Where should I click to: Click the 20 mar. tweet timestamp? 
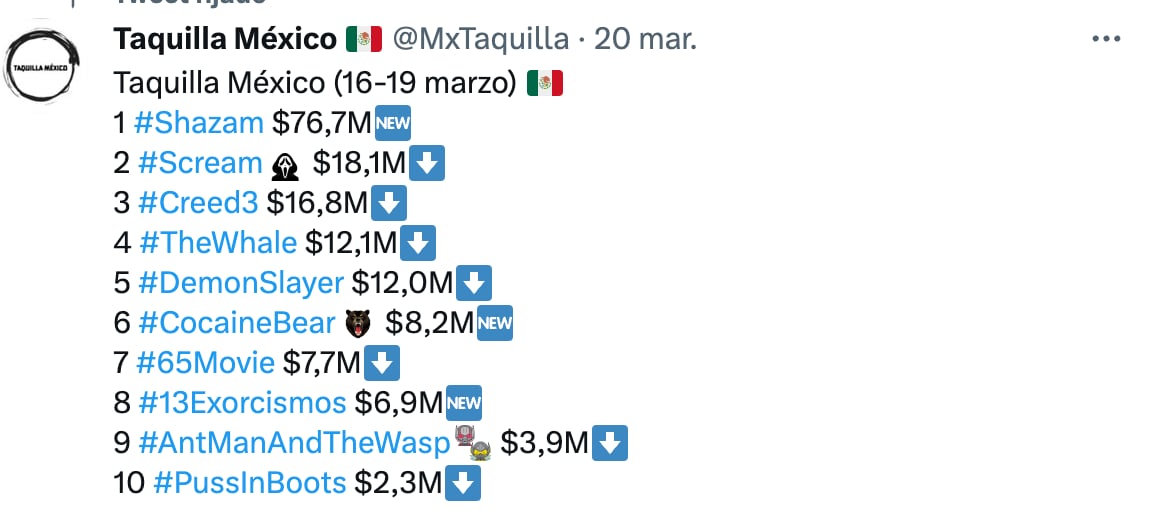click(645, 40)
